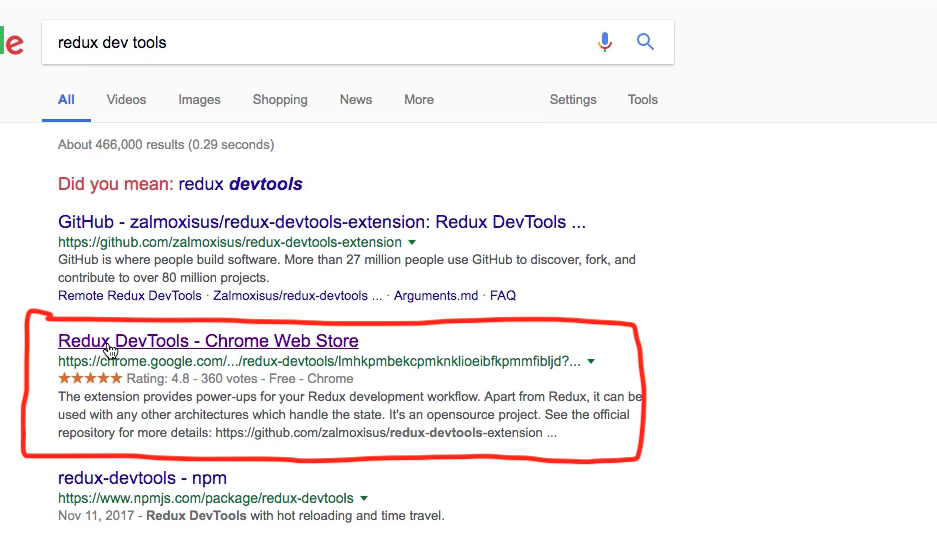Open the GitHub zalmoxisus redux-devtools-extension result
Viewport: 937px width, 550px height.
coord(321,222)
